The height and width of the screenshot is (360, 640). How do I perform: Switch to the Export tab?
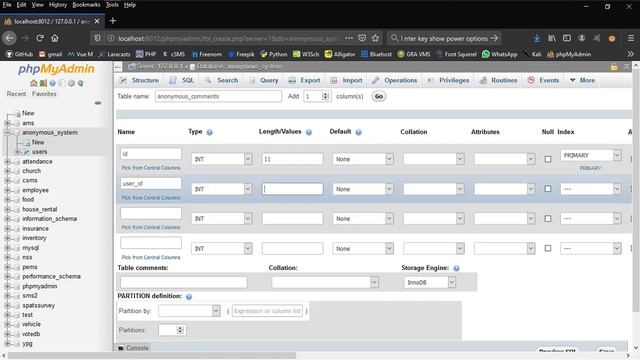pyautogui.click(x=304, y=80)
